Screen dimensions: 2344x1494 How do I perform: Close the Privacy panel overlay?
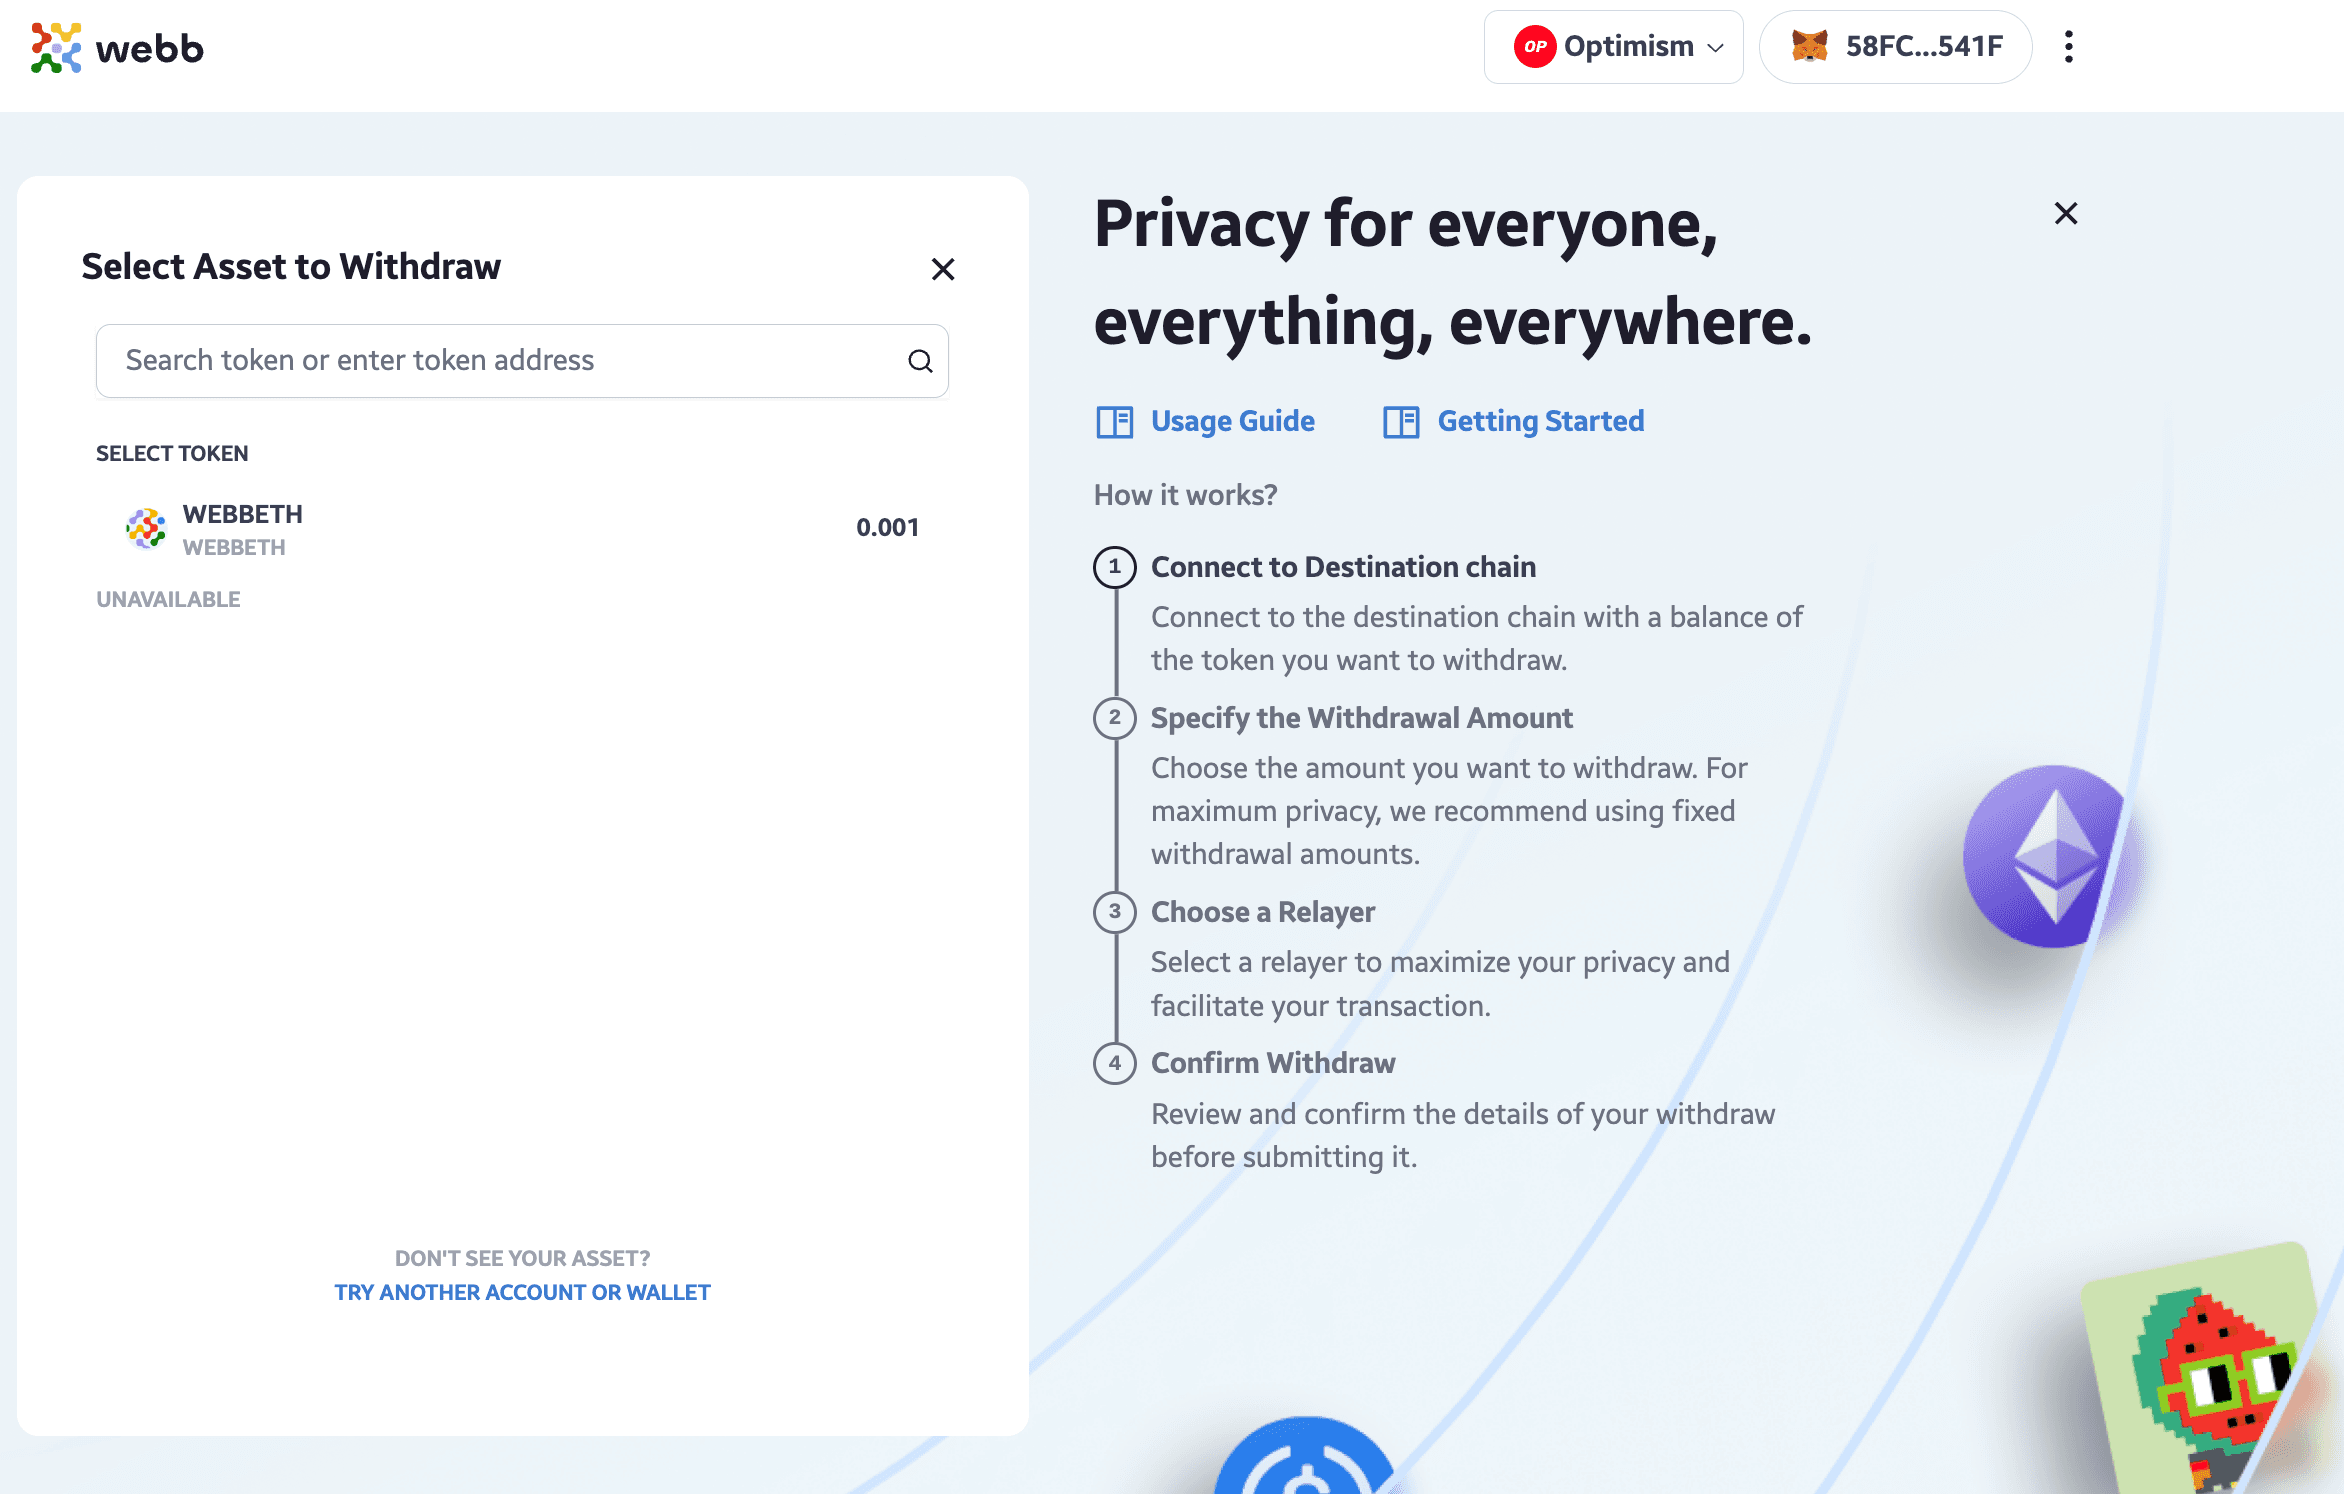2064,212
